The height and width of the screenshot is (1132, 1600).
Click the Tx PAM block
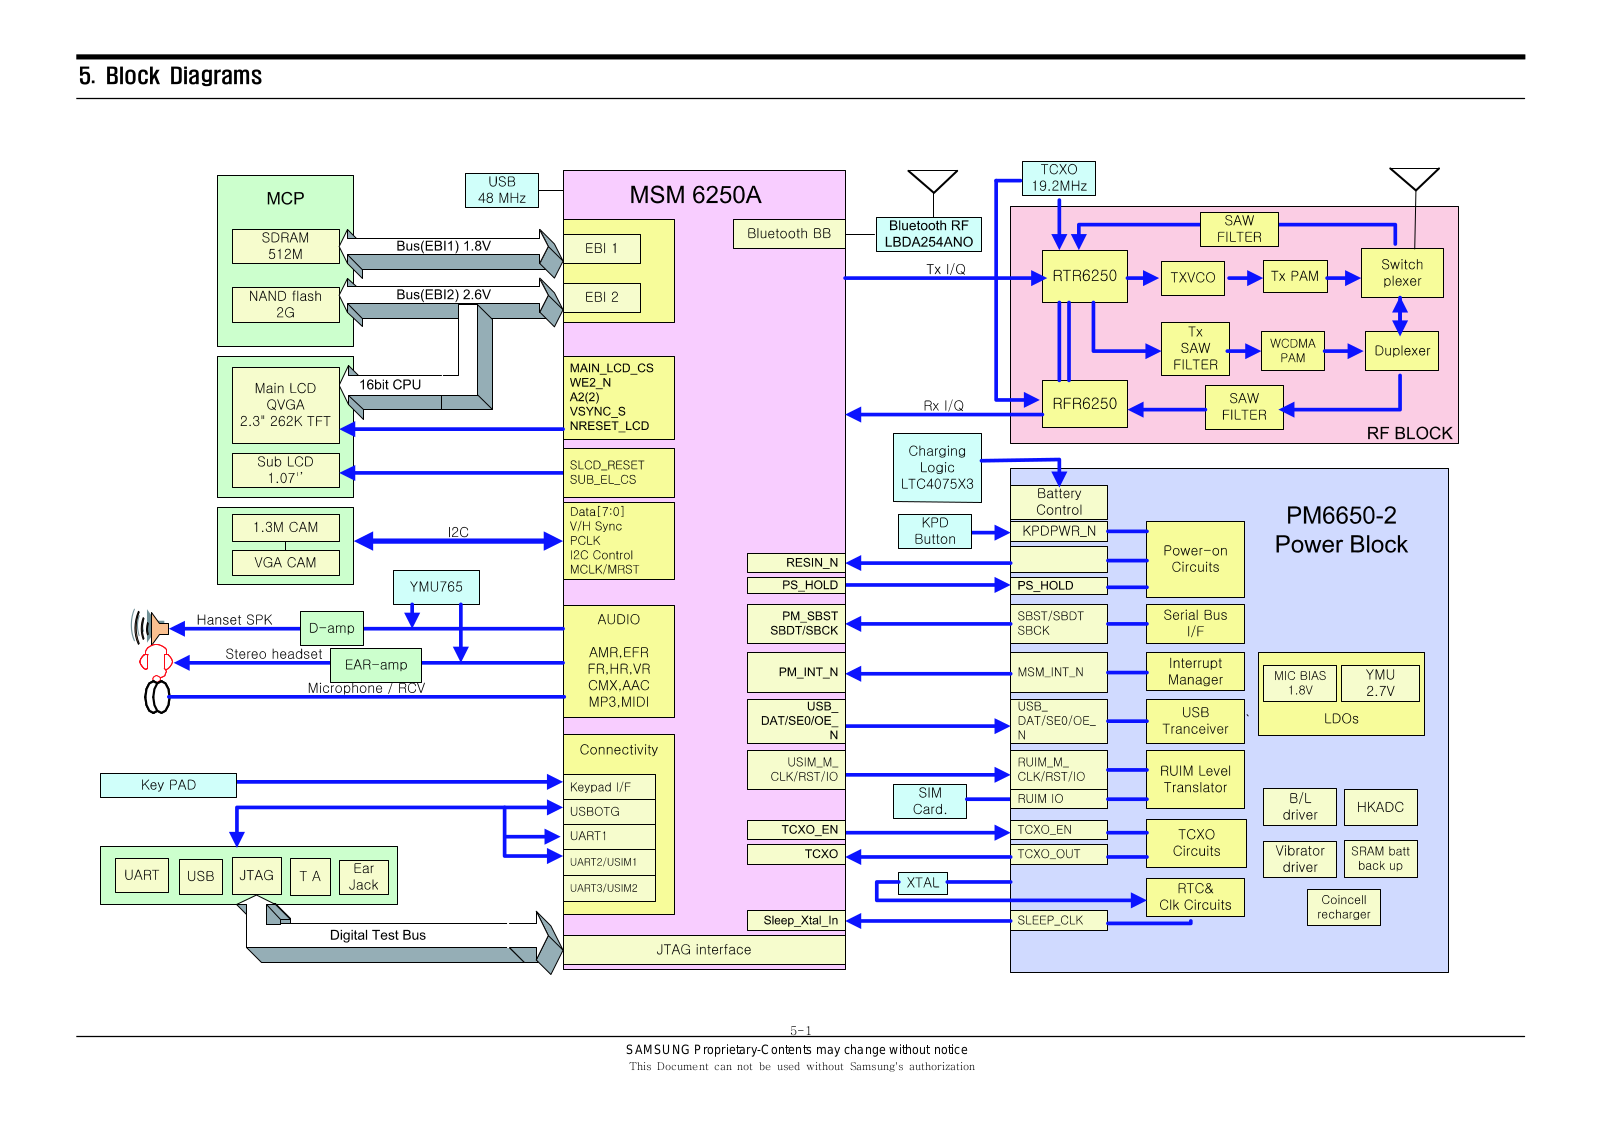click(1295, 276)
